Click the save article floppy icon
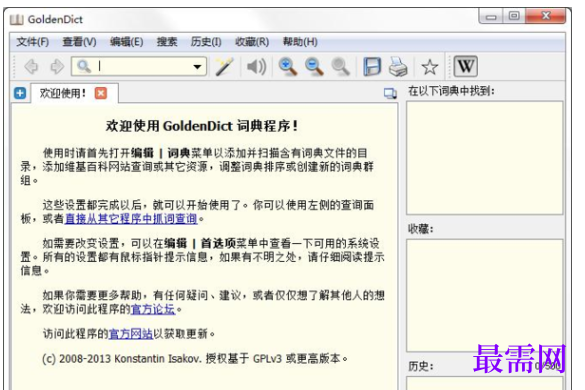Image resolution: width=585 pixels, height=390 pixels. (372, 67)
